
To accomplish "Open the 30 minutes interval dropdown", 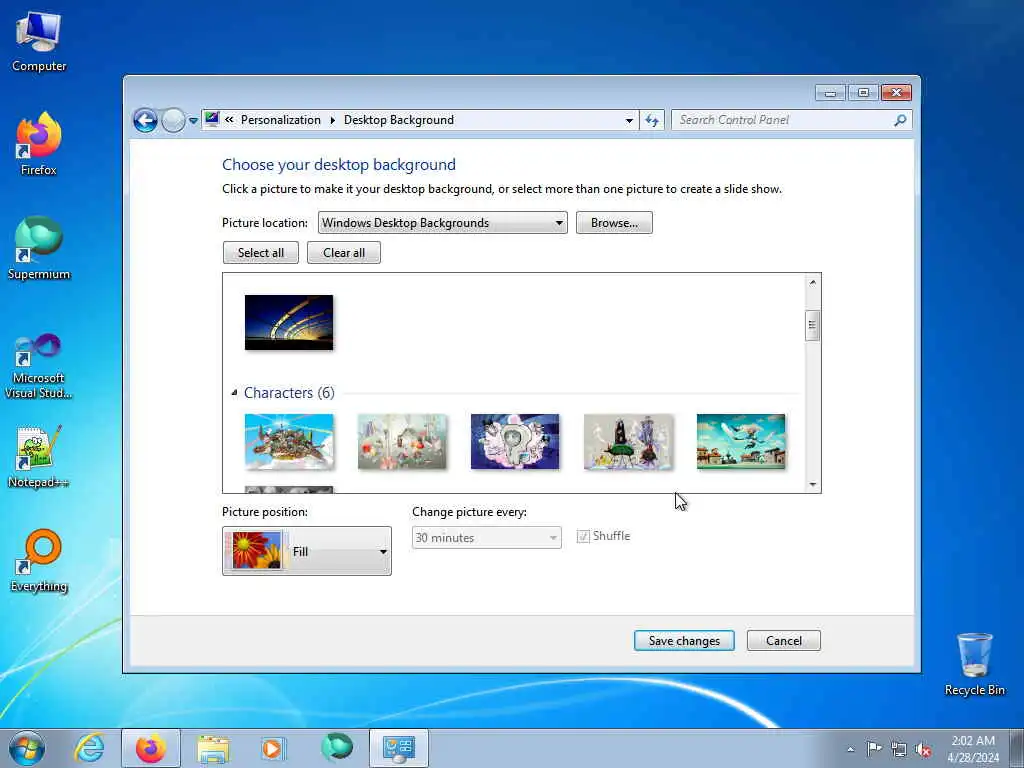I will pyautogui.click(x=487, y=537).
